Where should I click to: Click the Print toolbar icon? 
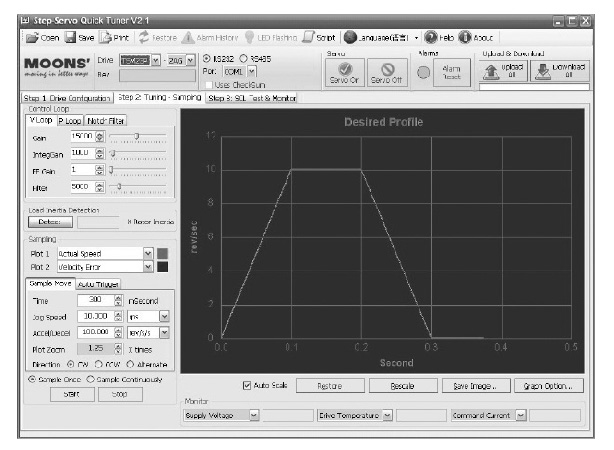click(105, 38)
